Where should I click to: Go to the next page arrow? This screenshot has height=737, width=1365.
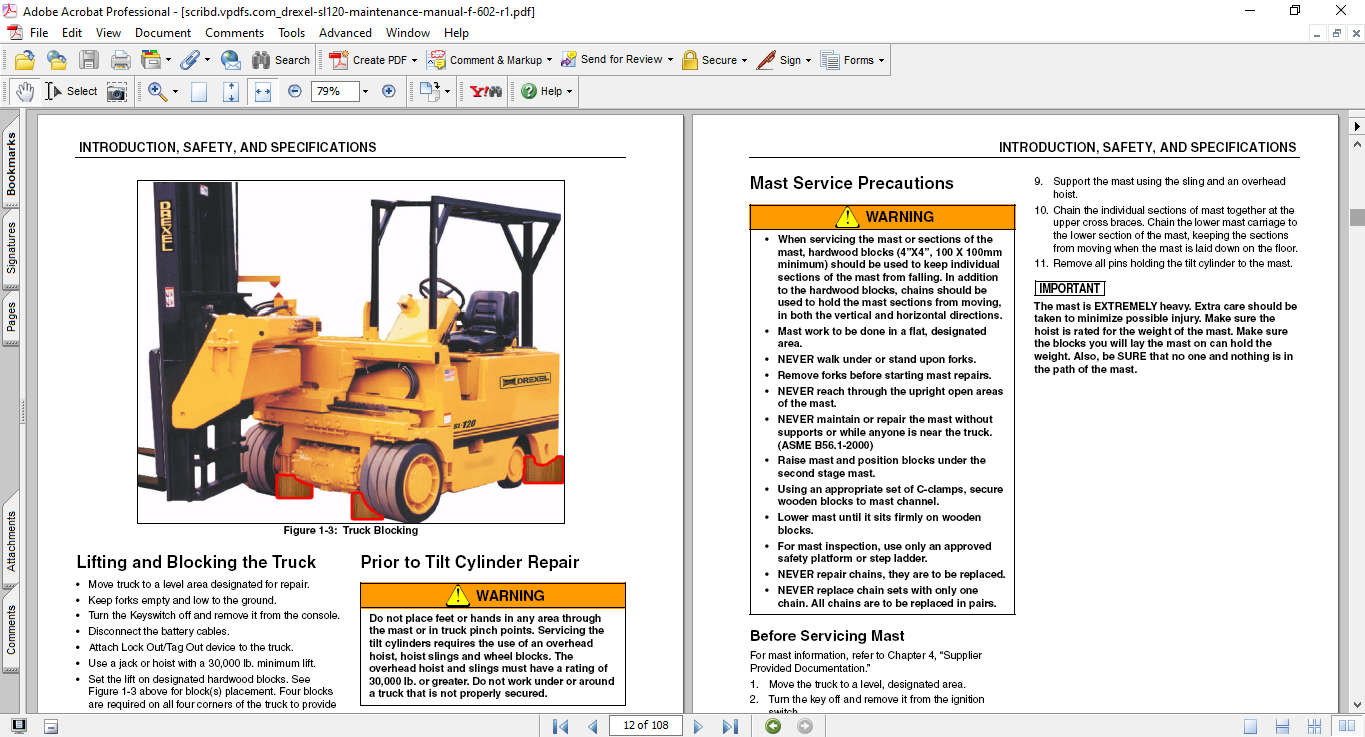pyautogui.click(x=698, y=726)
